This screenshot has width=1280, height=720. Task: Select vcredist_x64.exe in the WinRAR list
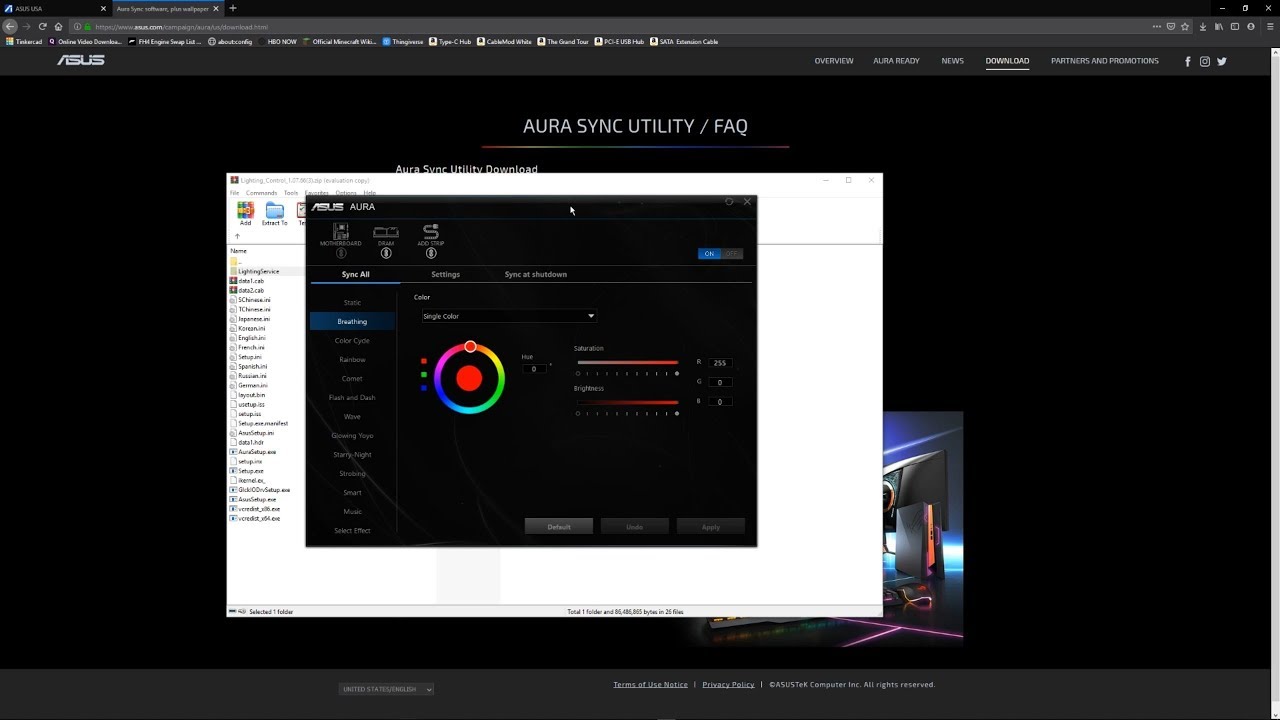click(255, 518)
